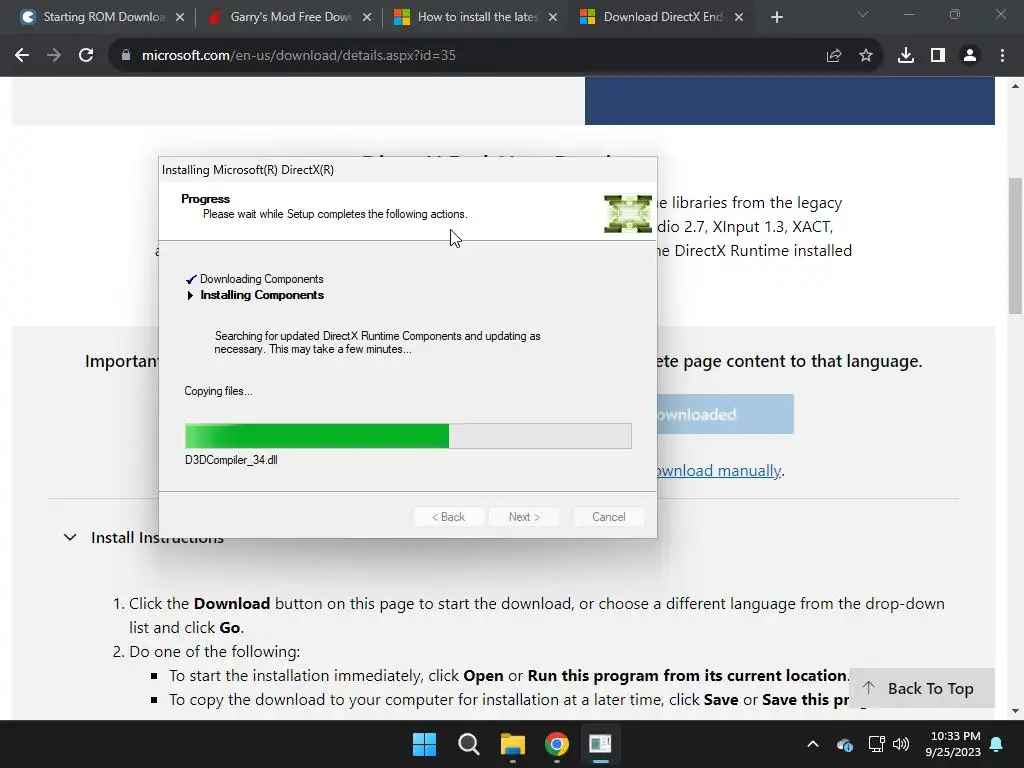Click the Copying files status text
The height and width of the screenshot is (768, 1024).
click(218, 391)
